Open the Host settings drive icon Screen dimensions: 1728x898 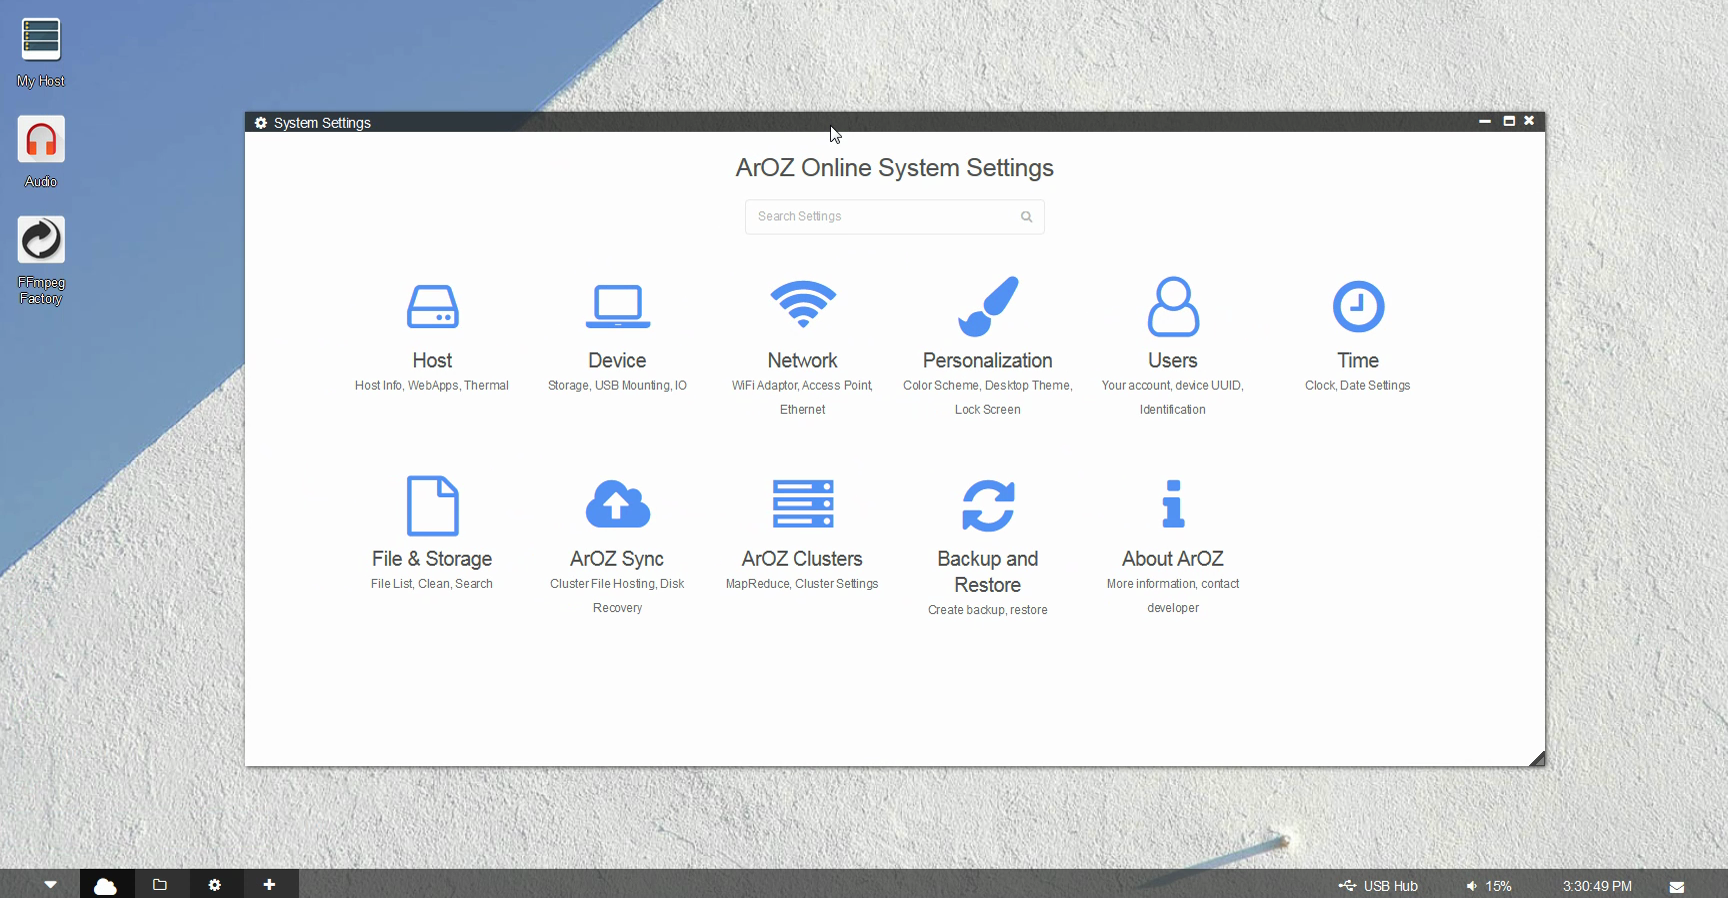pos(432,307)
